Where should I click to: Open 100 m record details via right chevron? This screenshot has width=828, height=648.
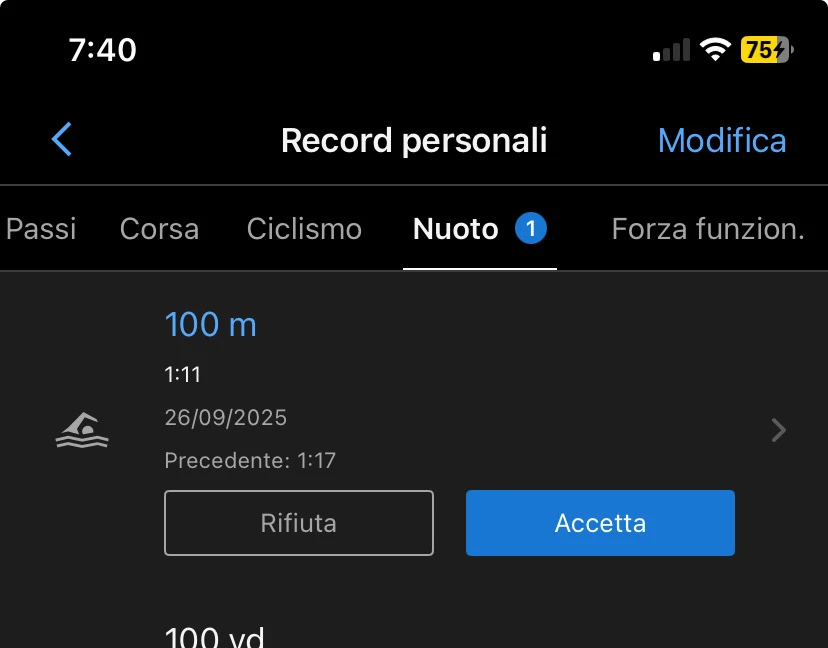[778, 430]
